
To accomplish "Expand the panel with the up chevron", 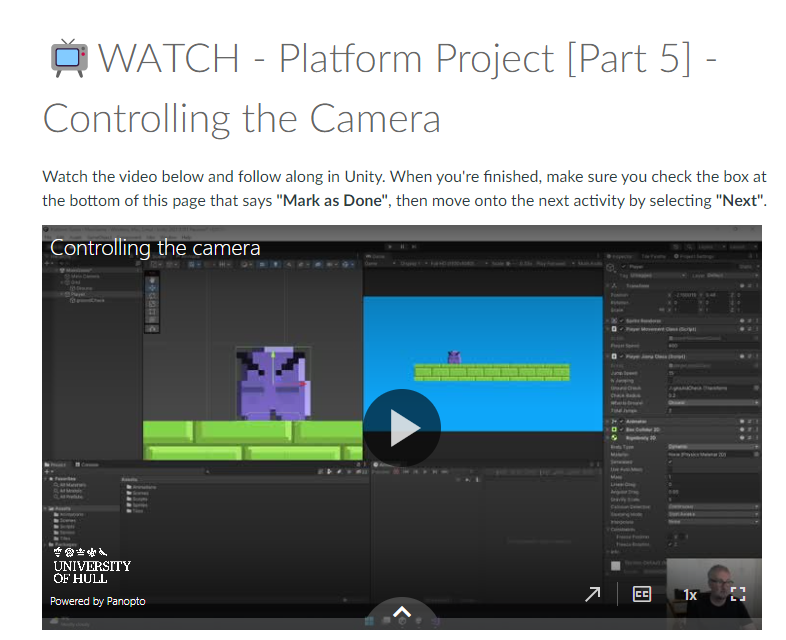I will (x=401, y=612).
